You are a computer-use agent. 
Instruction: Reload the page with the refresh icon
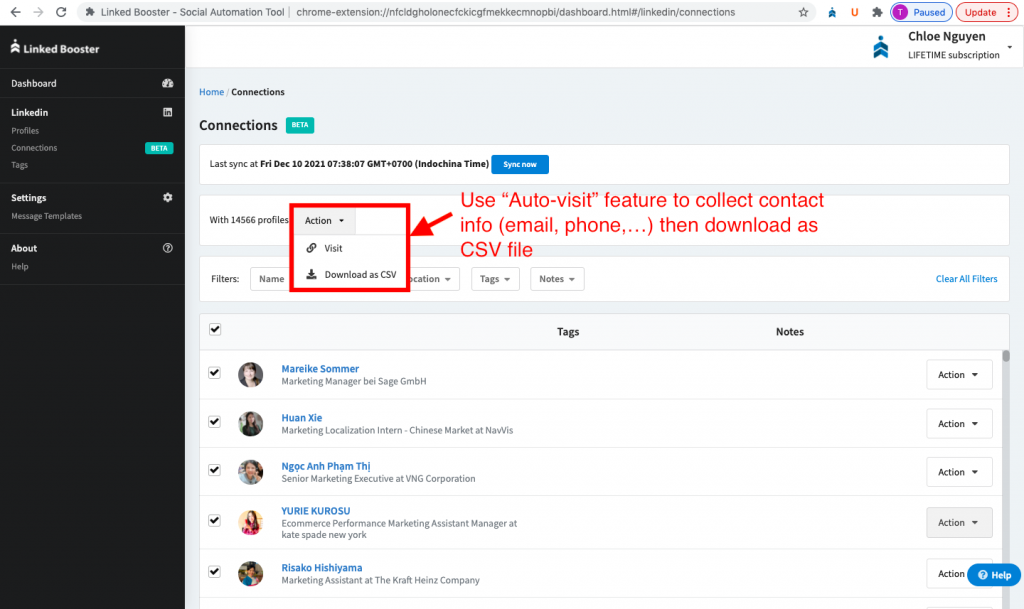coord(61,12)
